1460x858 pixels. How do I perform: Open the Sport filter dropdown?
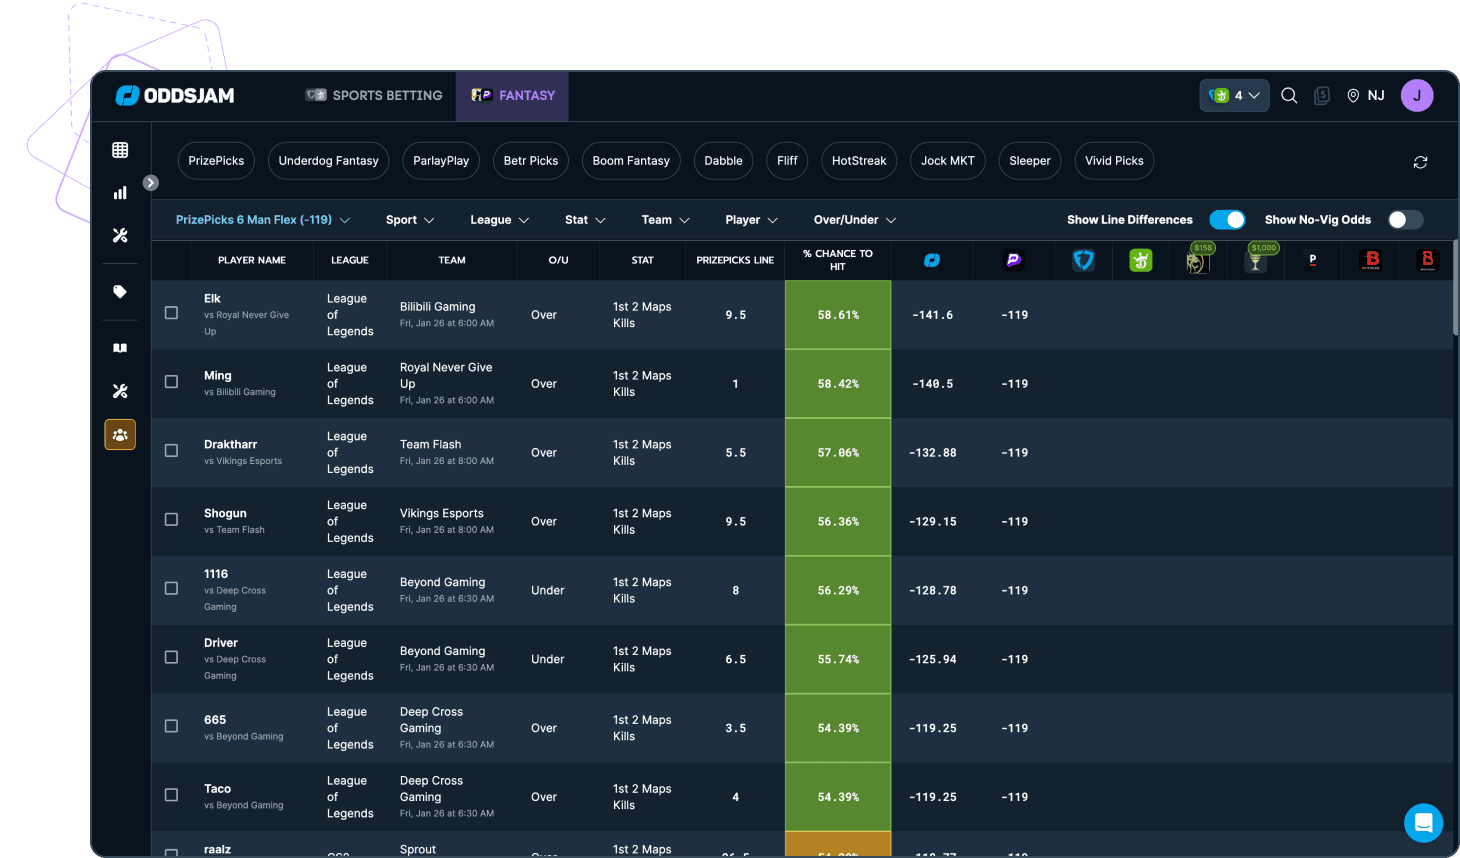410,220
